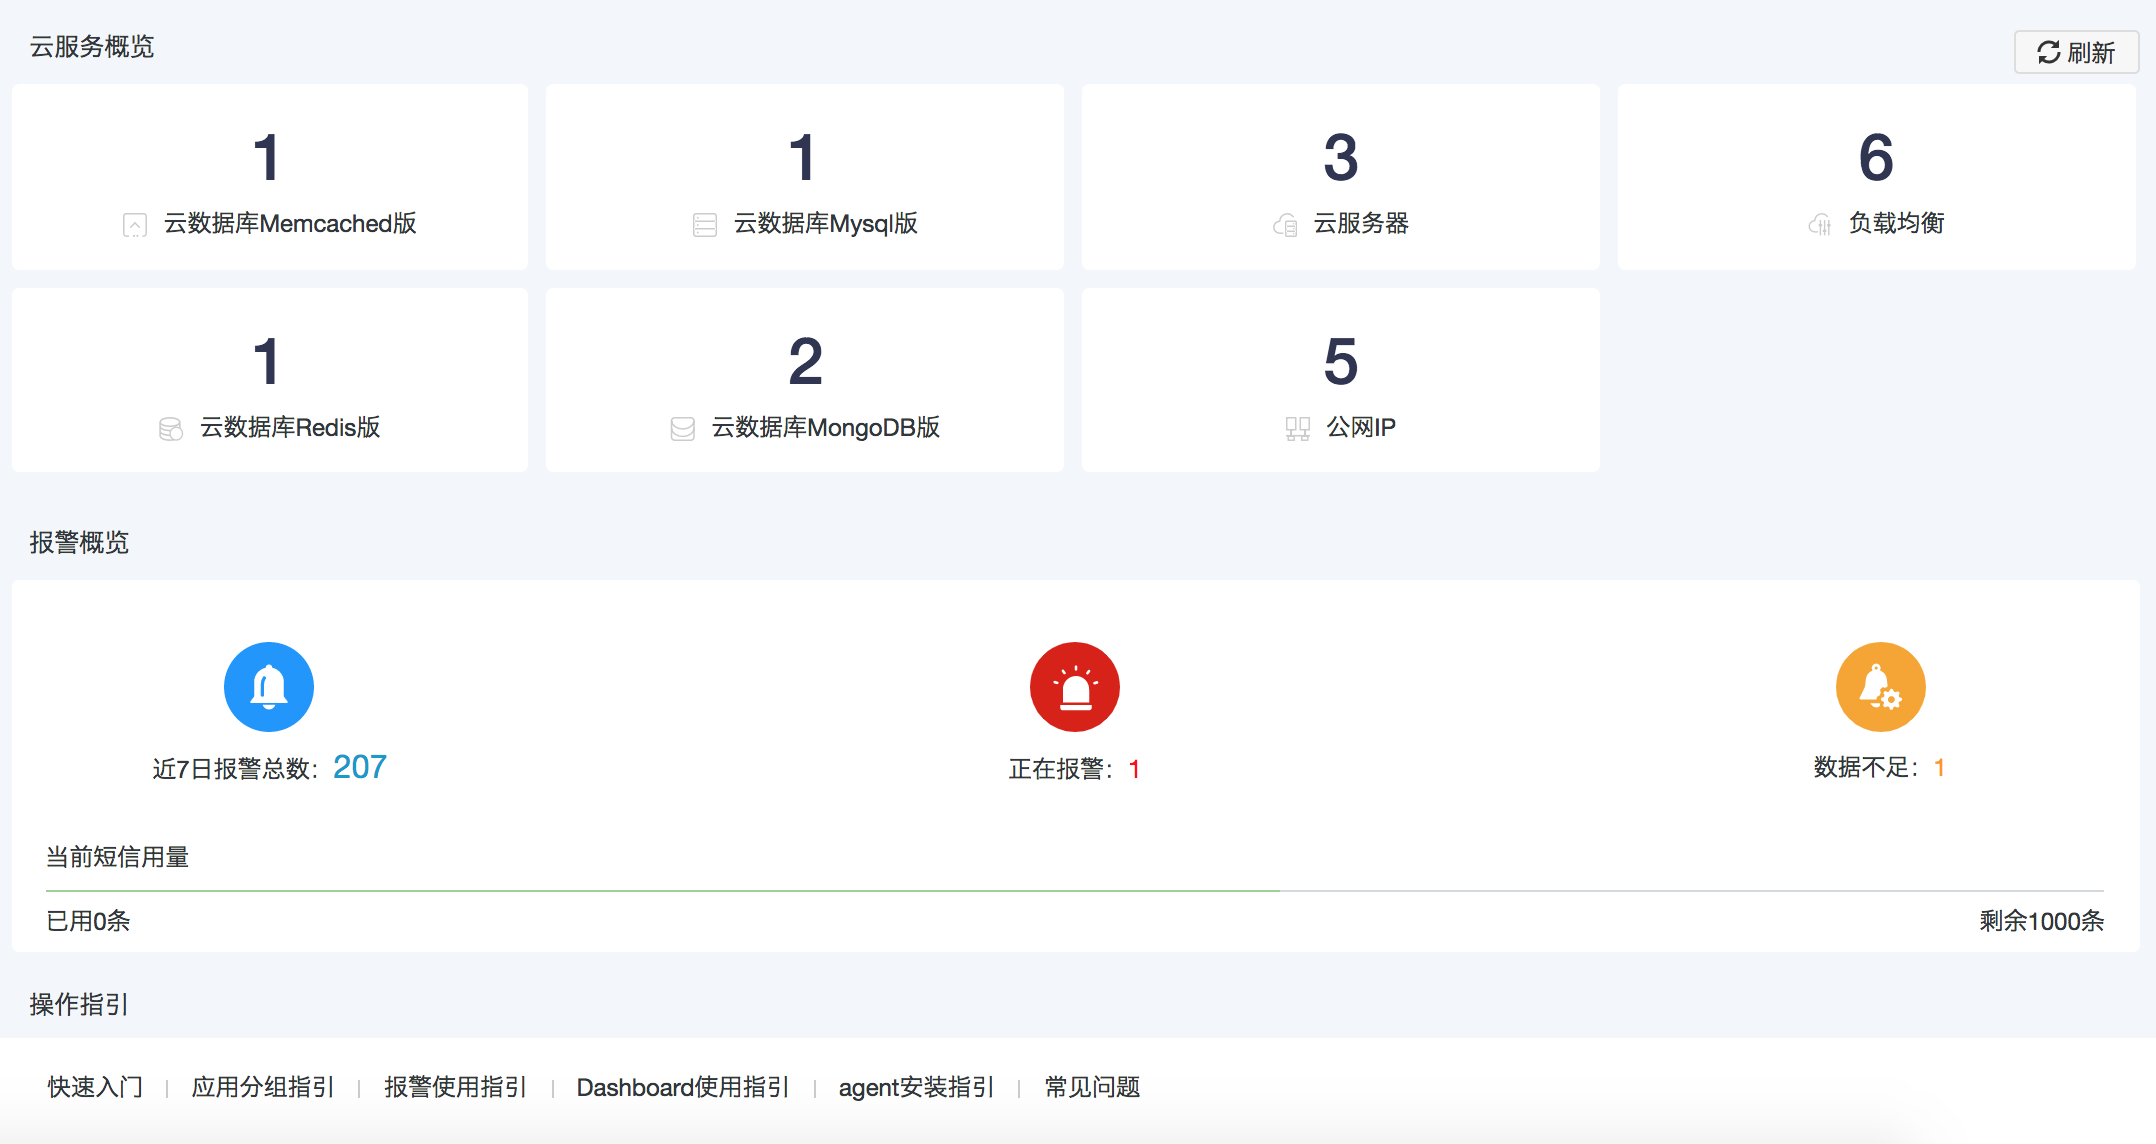
Task: Click the blue bell alarm total icon
Action: pos(269,687)
